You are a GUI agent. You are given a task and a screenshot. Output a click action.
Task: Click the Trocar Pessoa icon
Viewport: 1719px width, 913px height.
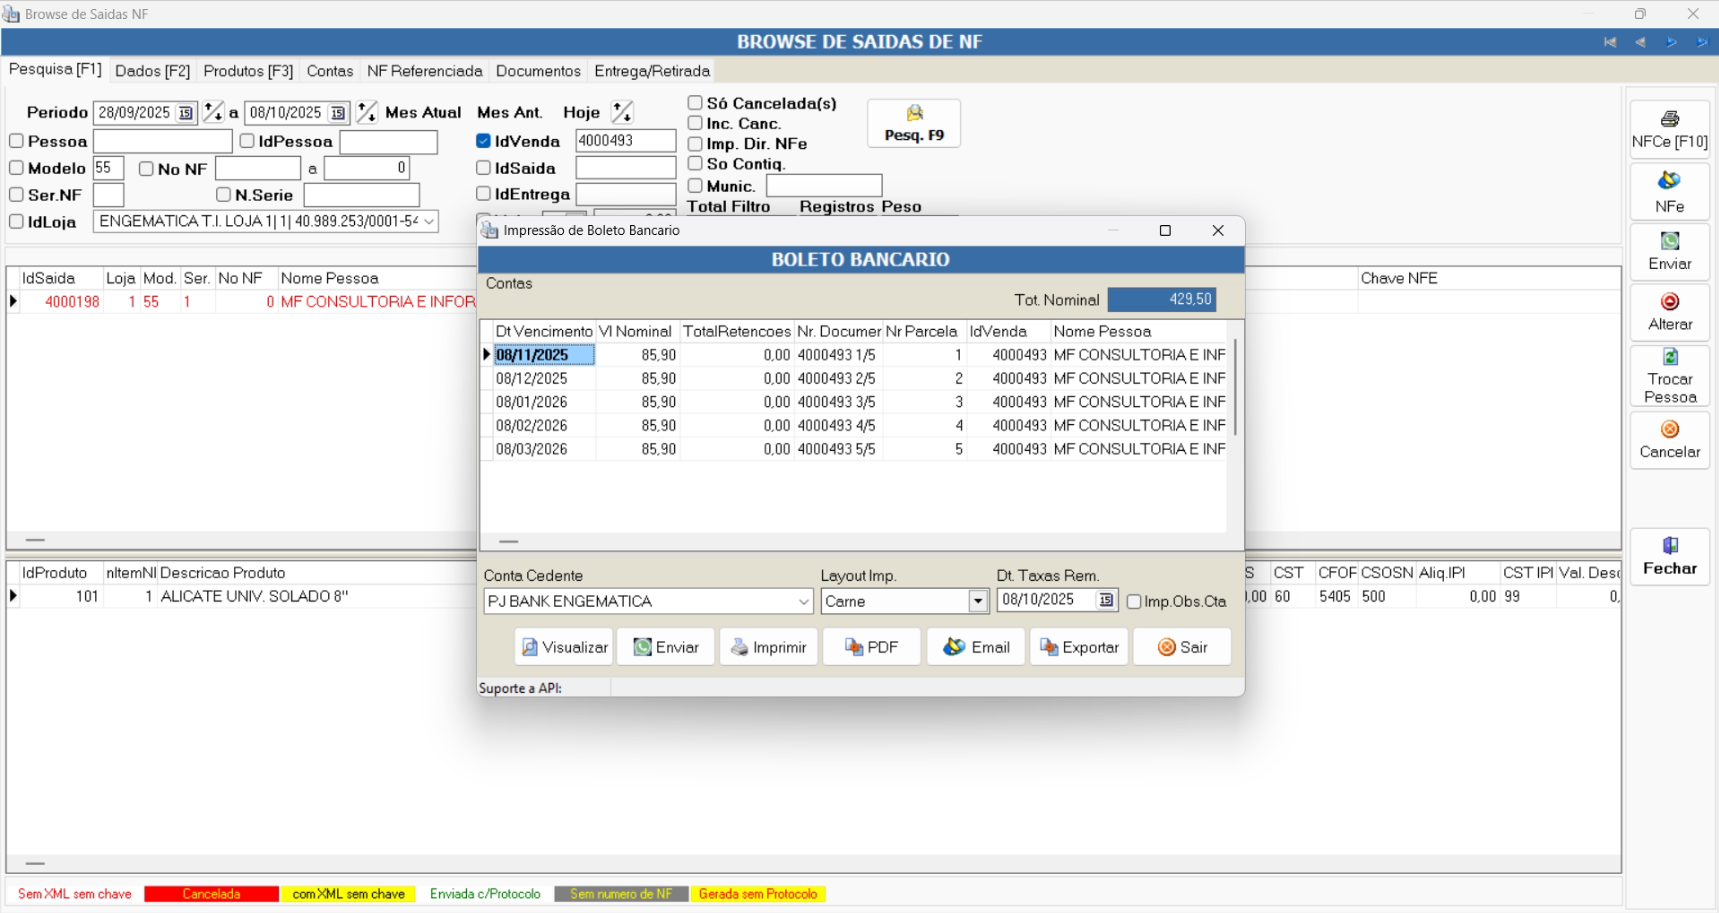[x=1669, y=358]
